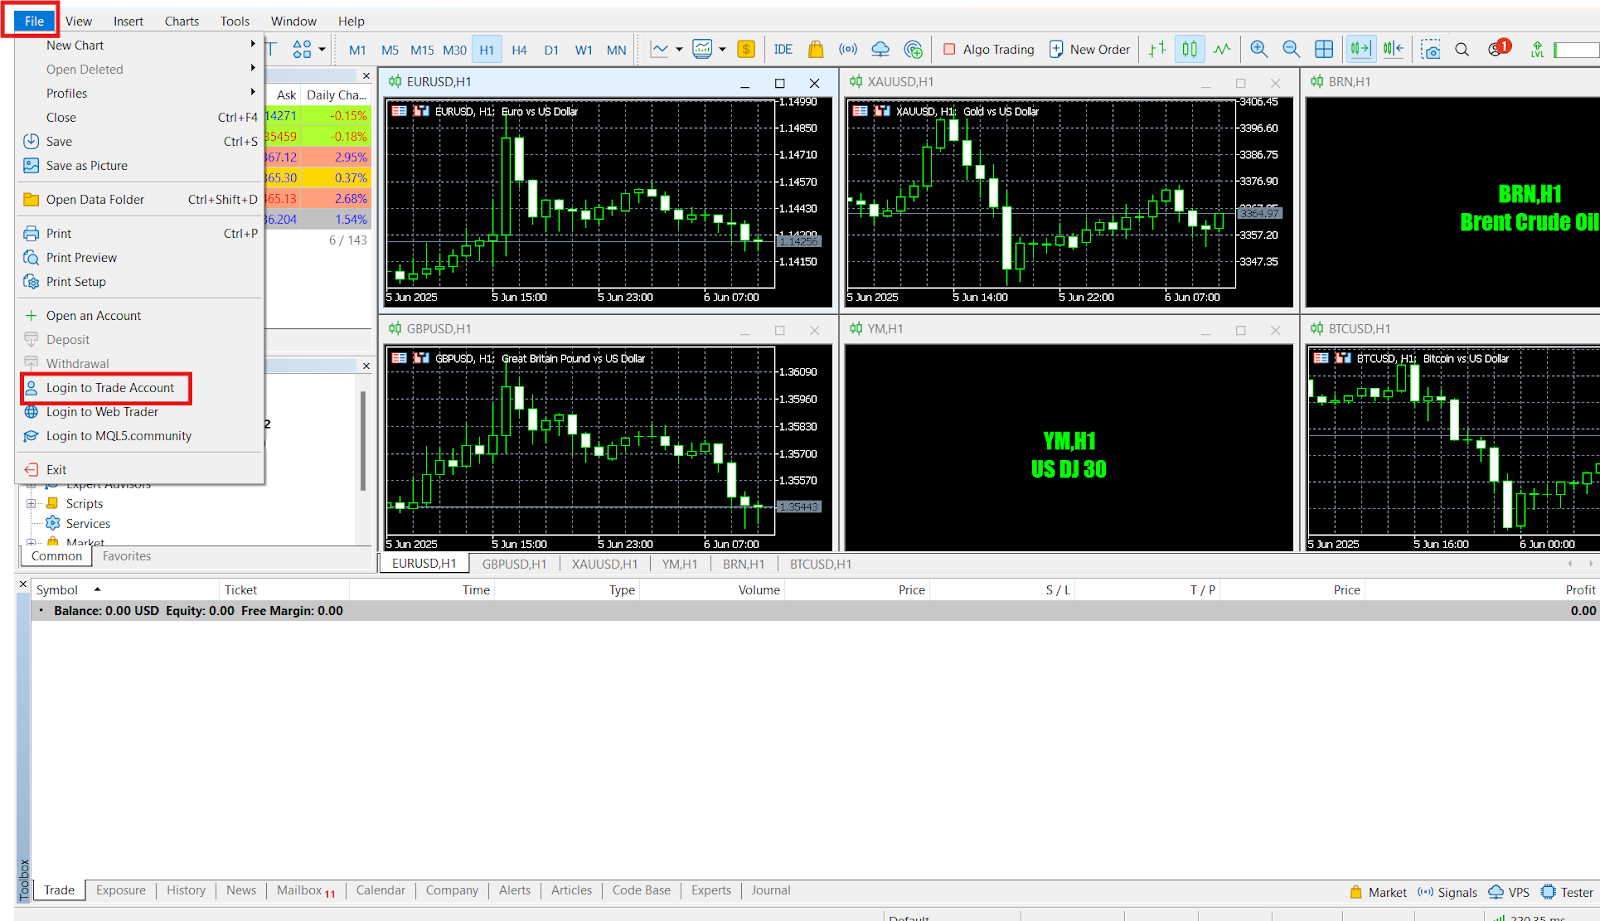Open the Signals toolbar icon
Screen dimensions: 1600x921
tap(848, 49)
